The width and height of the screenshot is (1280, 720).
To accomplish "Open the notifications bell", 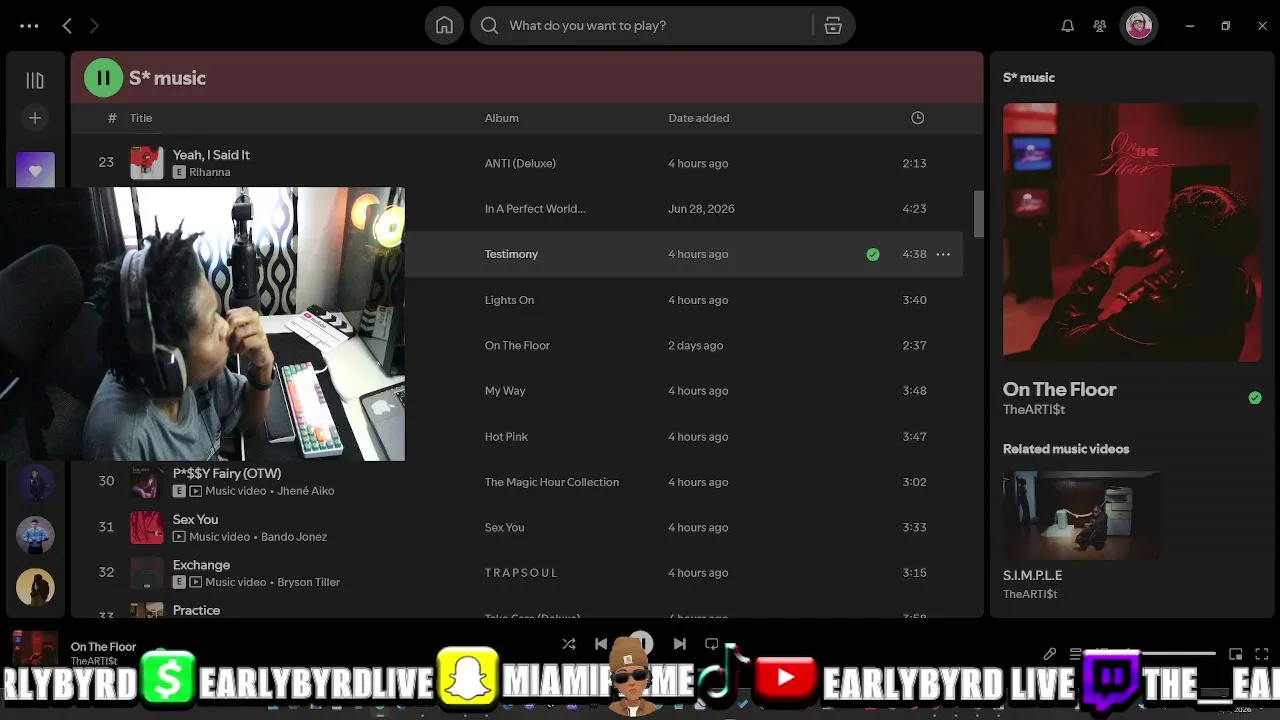I will click(1068, 26).
